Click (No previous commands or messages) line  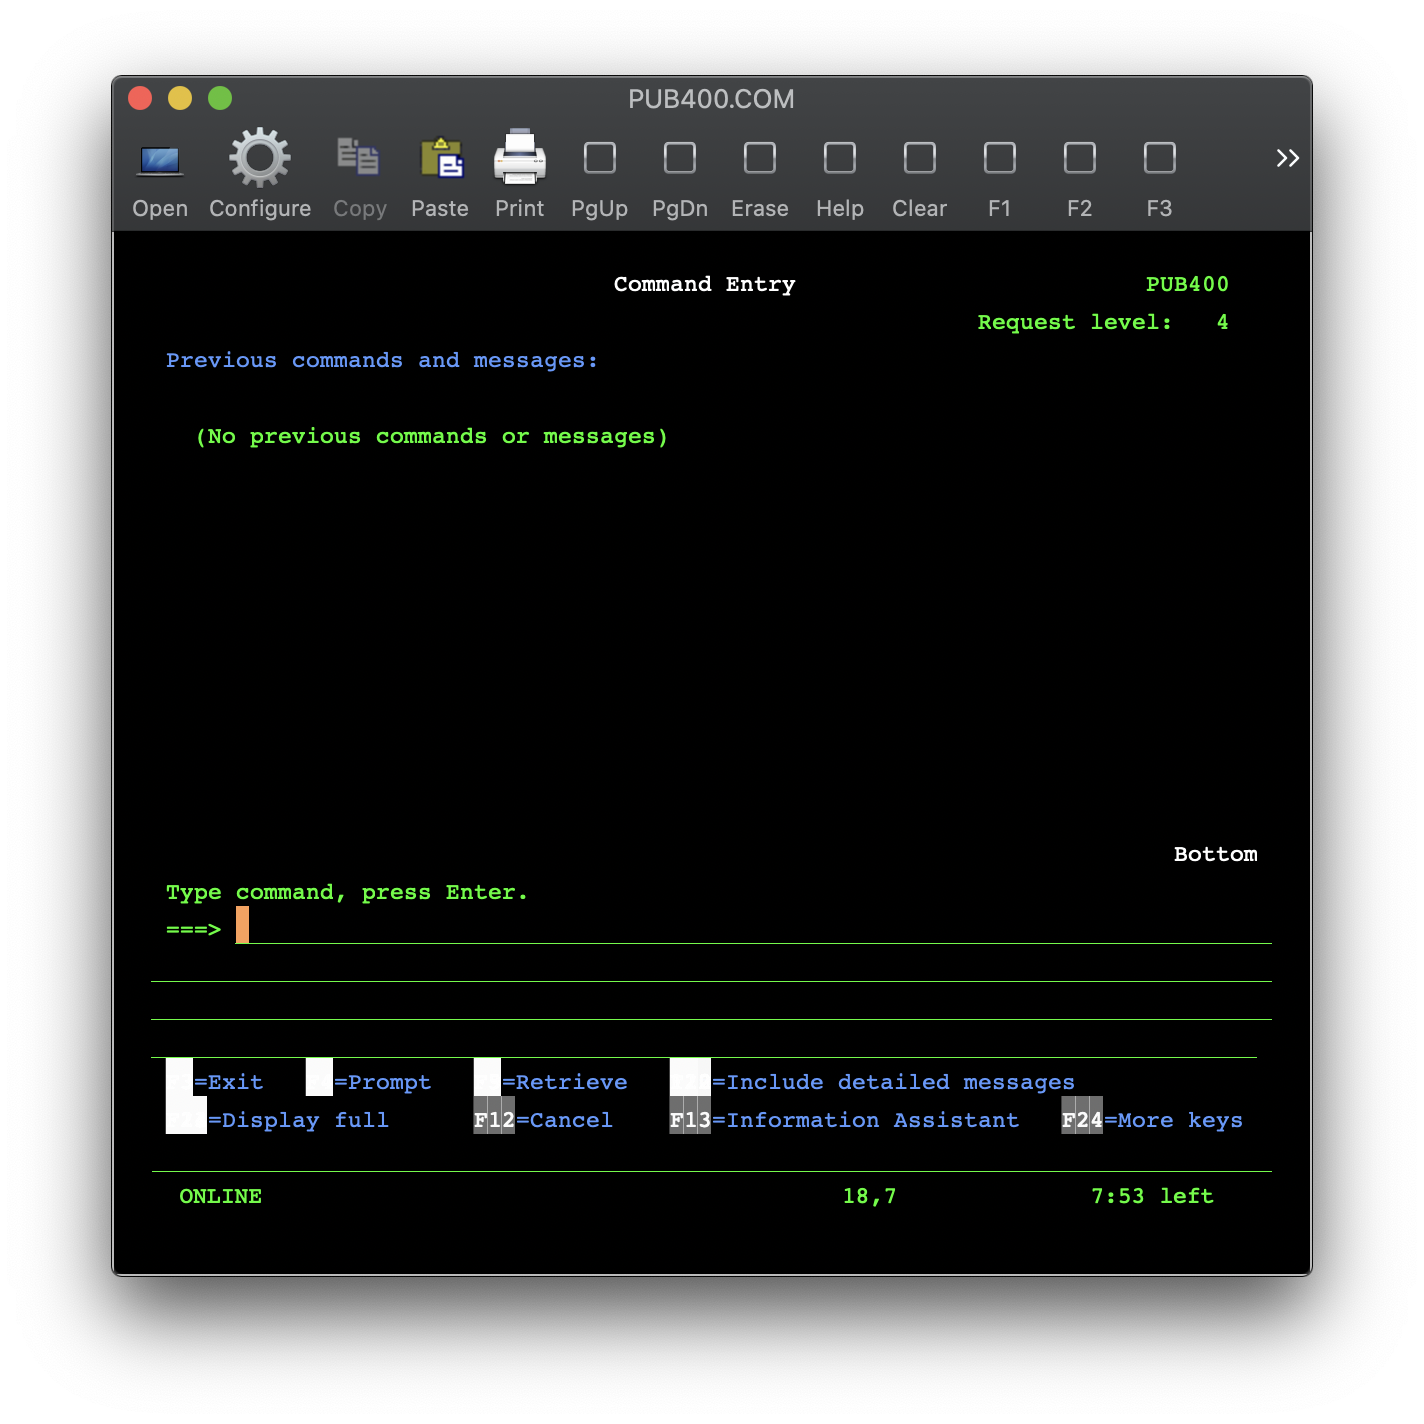tap(431, 436)
